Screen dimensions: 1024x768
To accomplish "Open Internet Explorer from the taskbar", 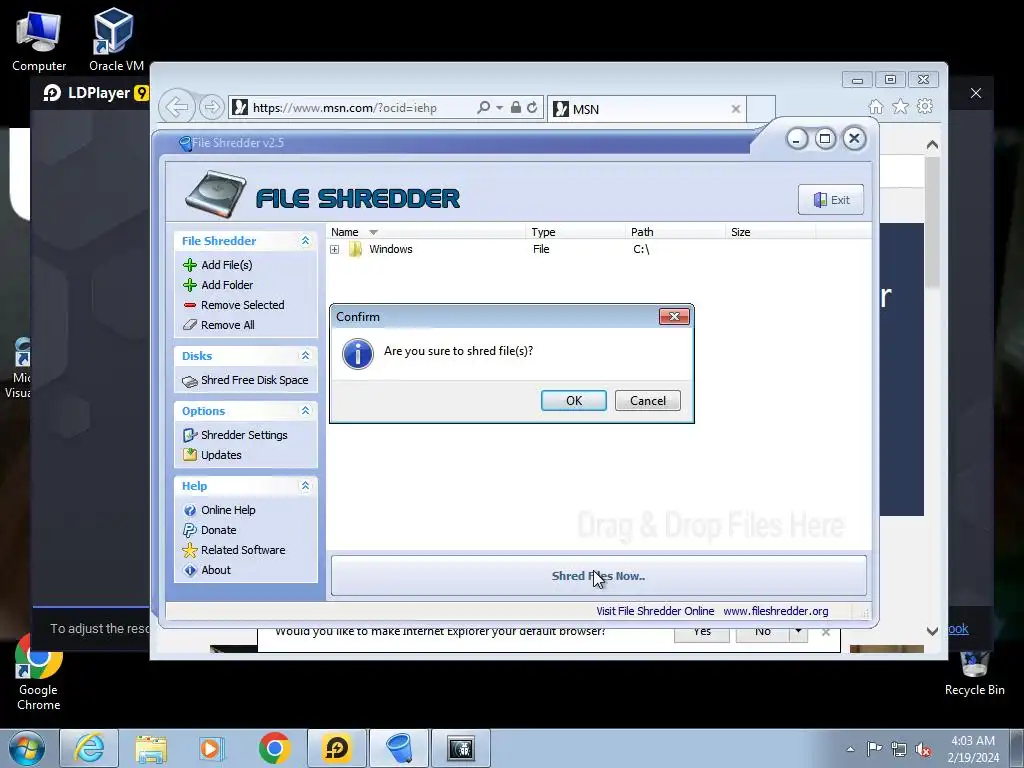I will click(89, 748).
